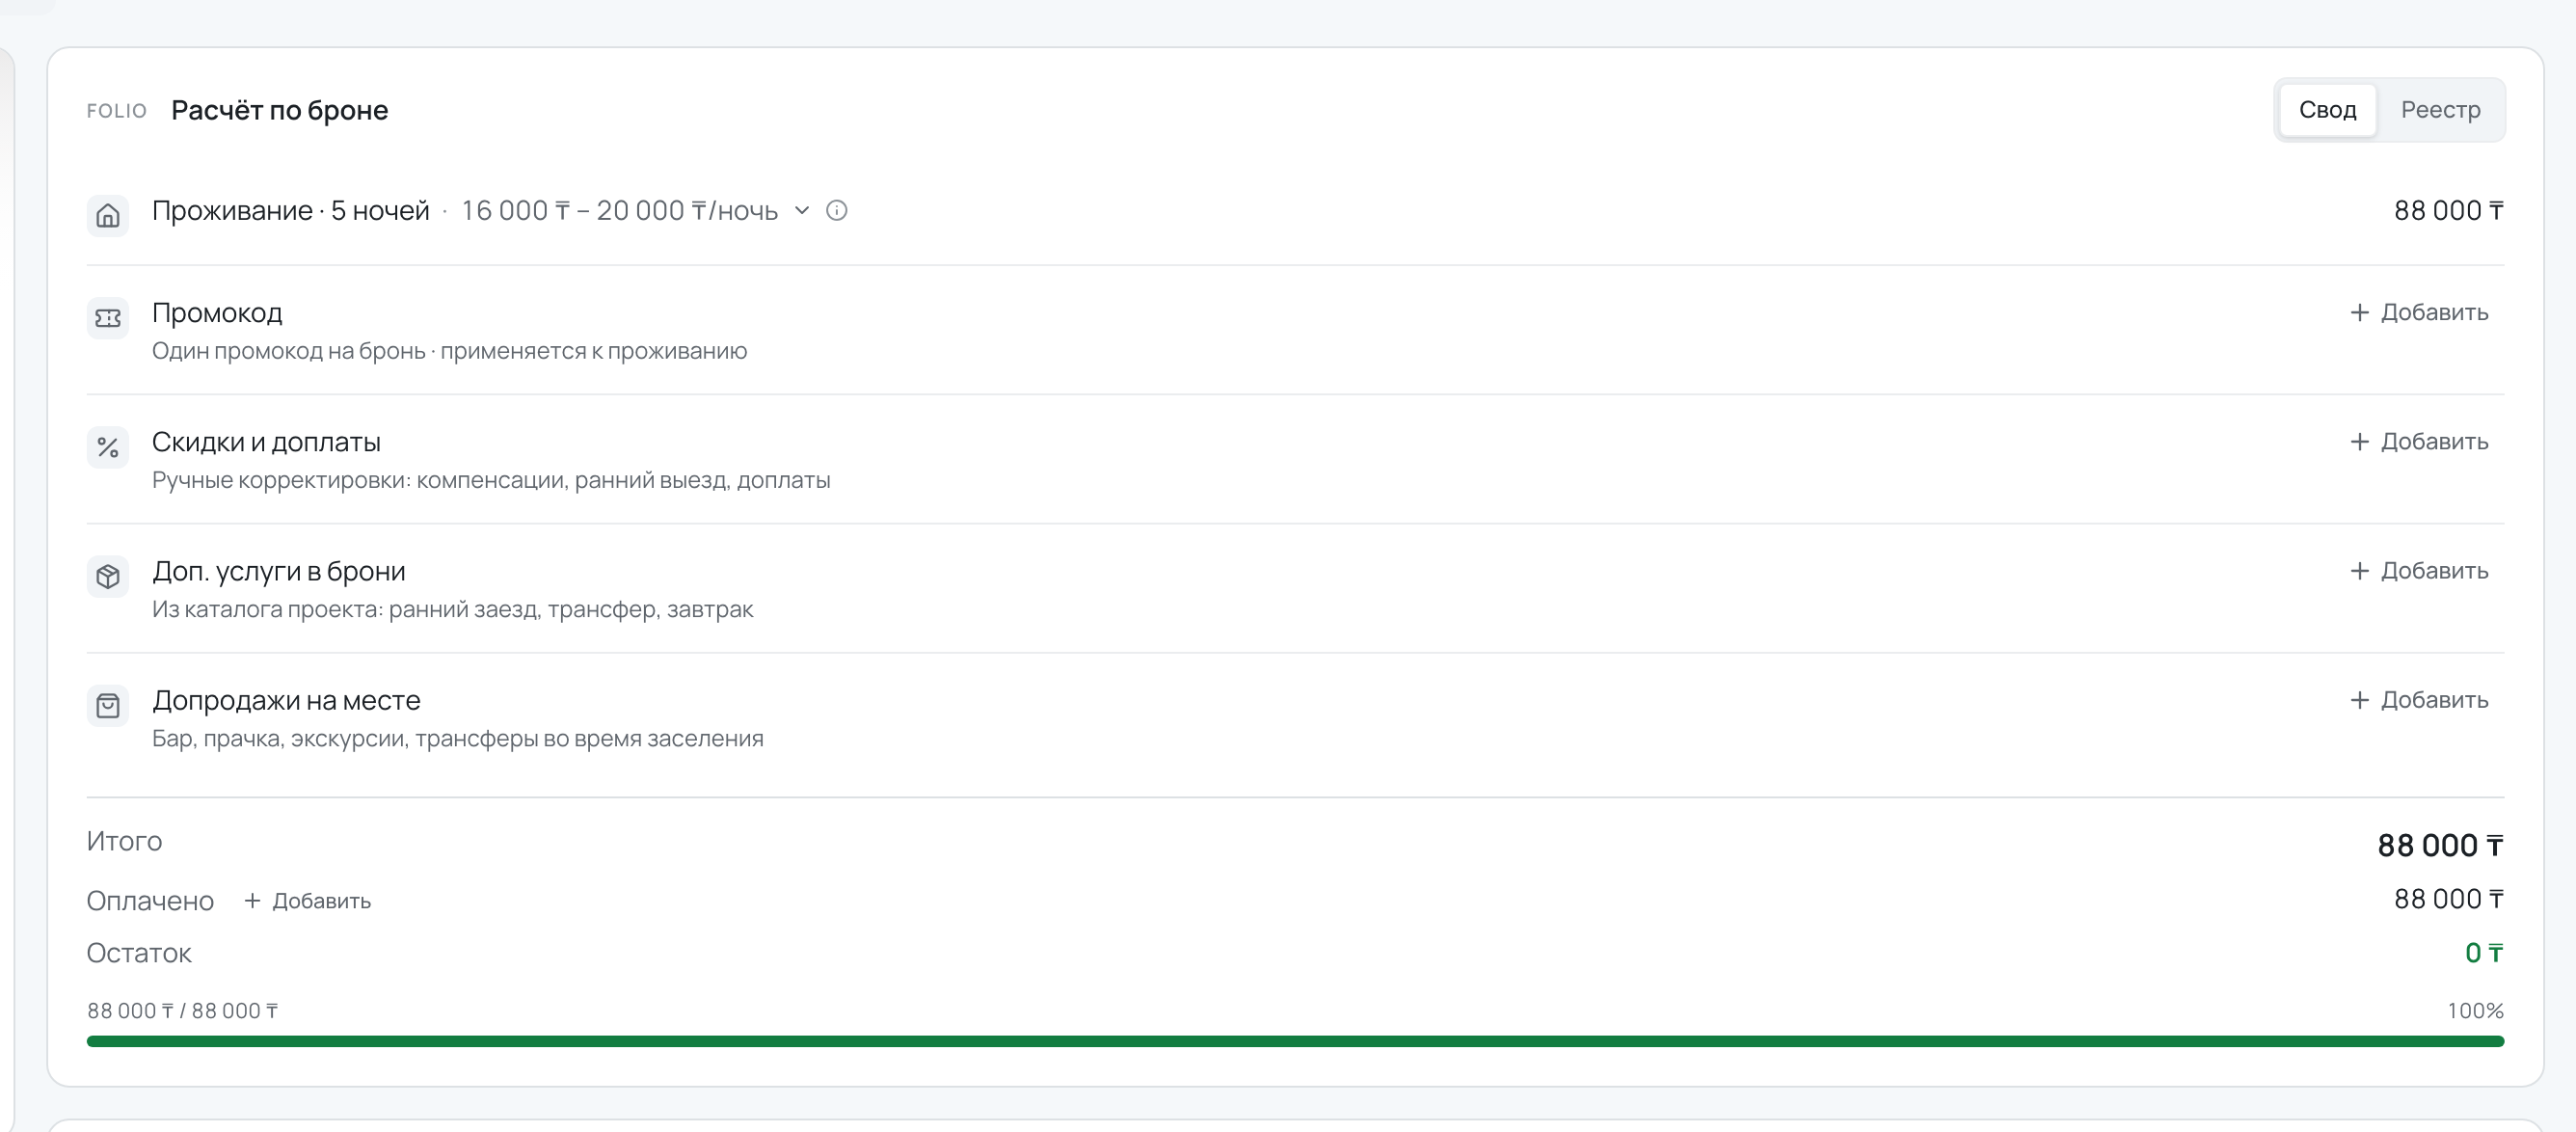Click the Ручные корректировки description text
The image size is (2576, 1132).
pos(491,479)
